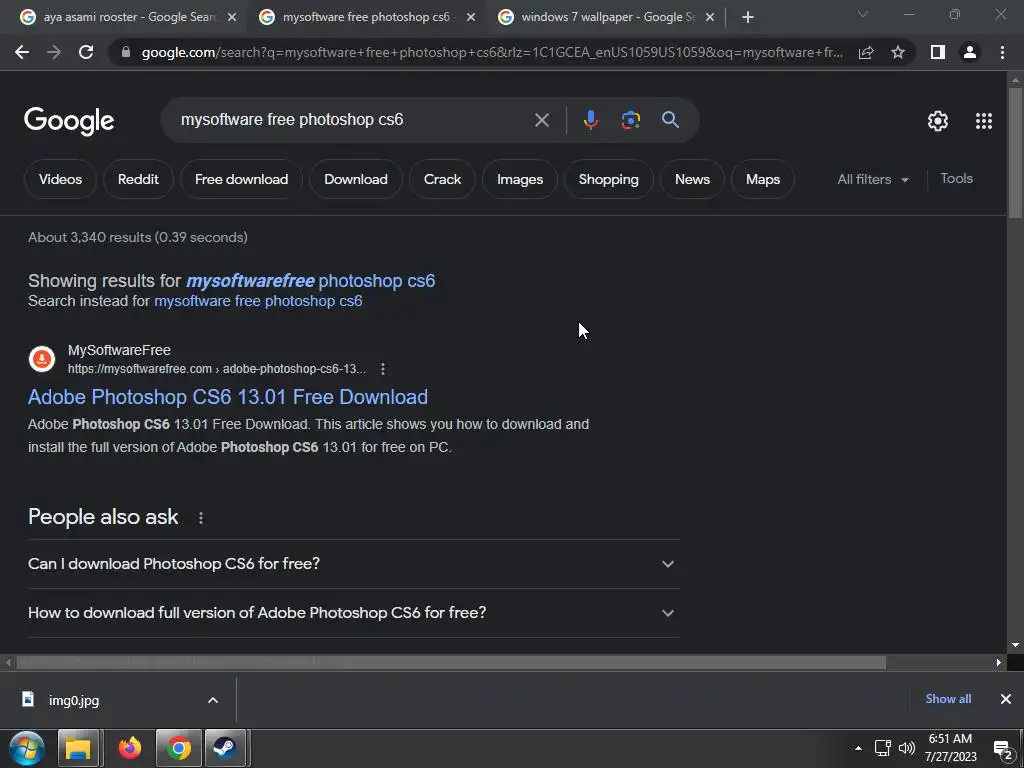Start voice search with the microphone icon
This screenshot has width=1024, height=768.
pos(590,120)
